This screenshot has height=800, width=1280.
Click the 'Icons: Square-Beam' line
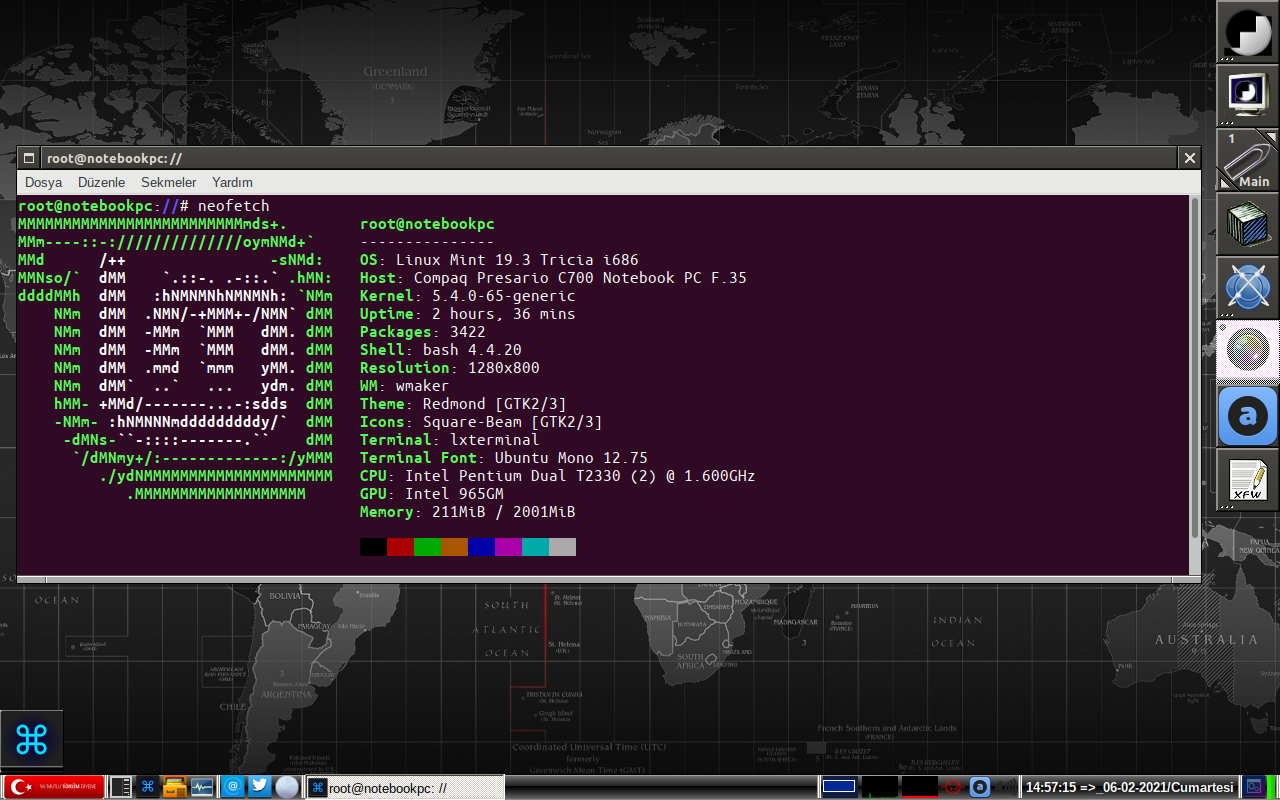pyautogui.click(x=481, y=422)
